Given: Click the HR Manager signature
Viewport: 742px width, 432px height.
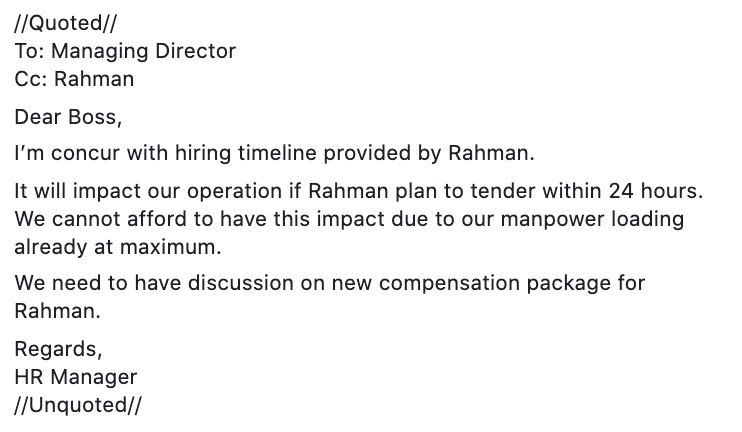Looking at the screenshot, I should [76, 377].
